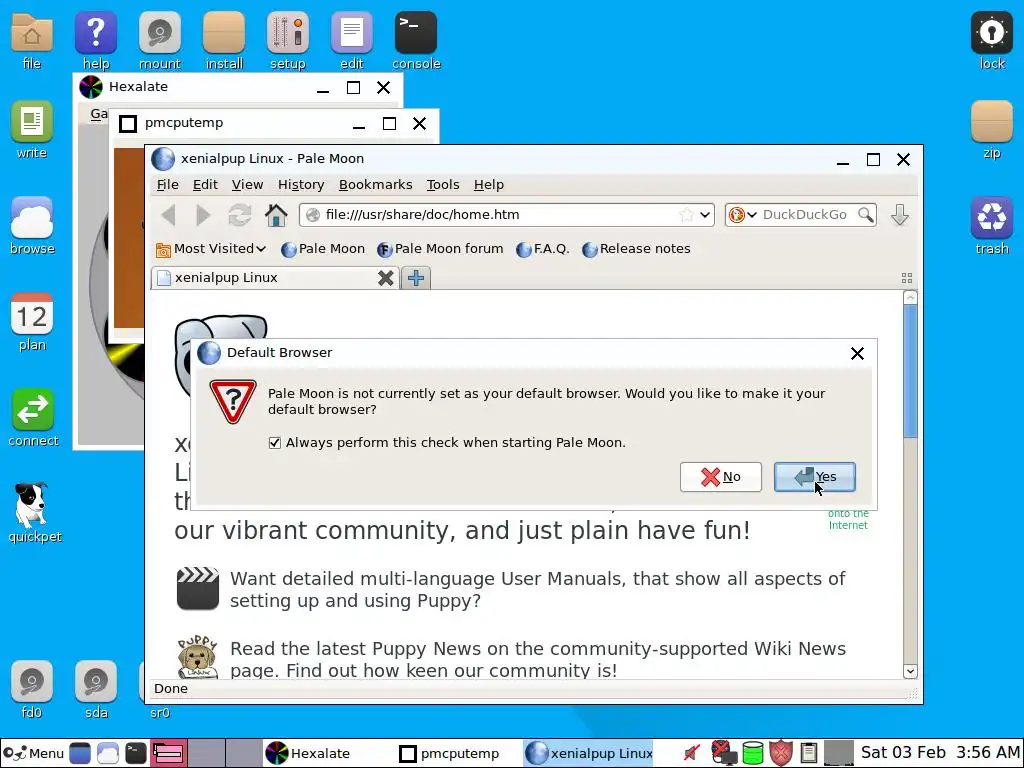Open a new tab with plus button
The image size is (1024, 768).
[x=415, y=278]
